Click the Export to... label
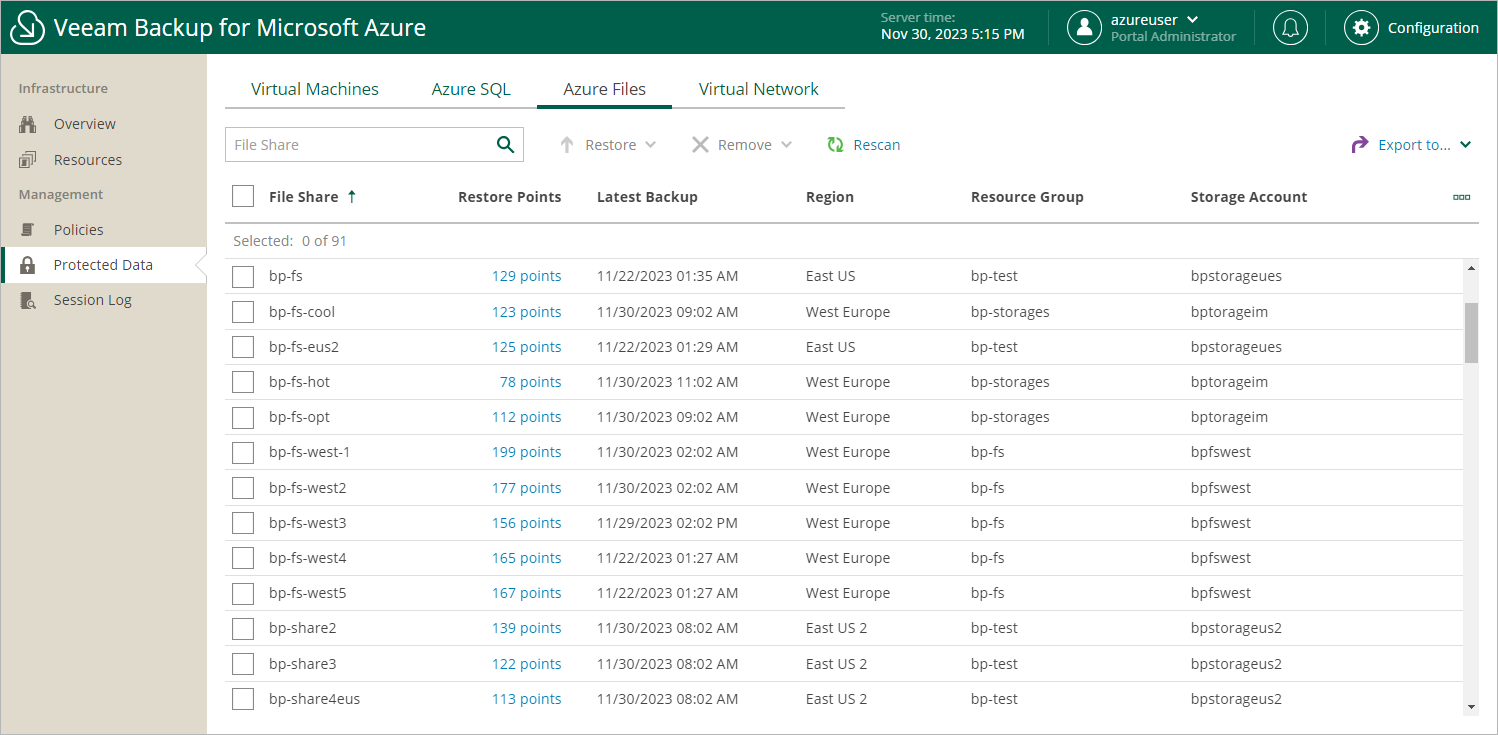This screenshot has height=735, width=1498. [1414, 145]
